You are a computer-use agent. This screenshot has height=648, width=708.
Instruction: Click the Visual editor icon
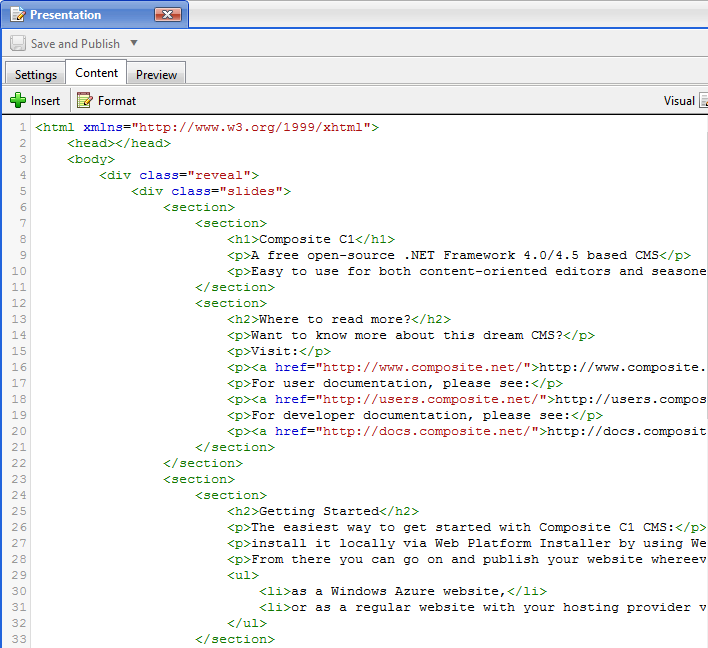[x=703, y=100]
